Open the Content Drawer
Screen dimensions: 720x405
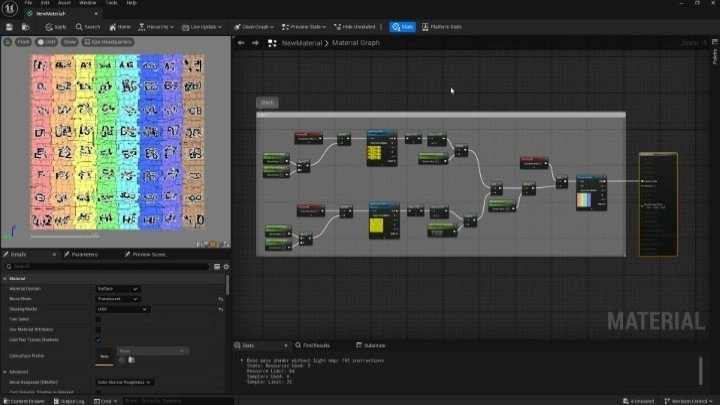[22, 400]
